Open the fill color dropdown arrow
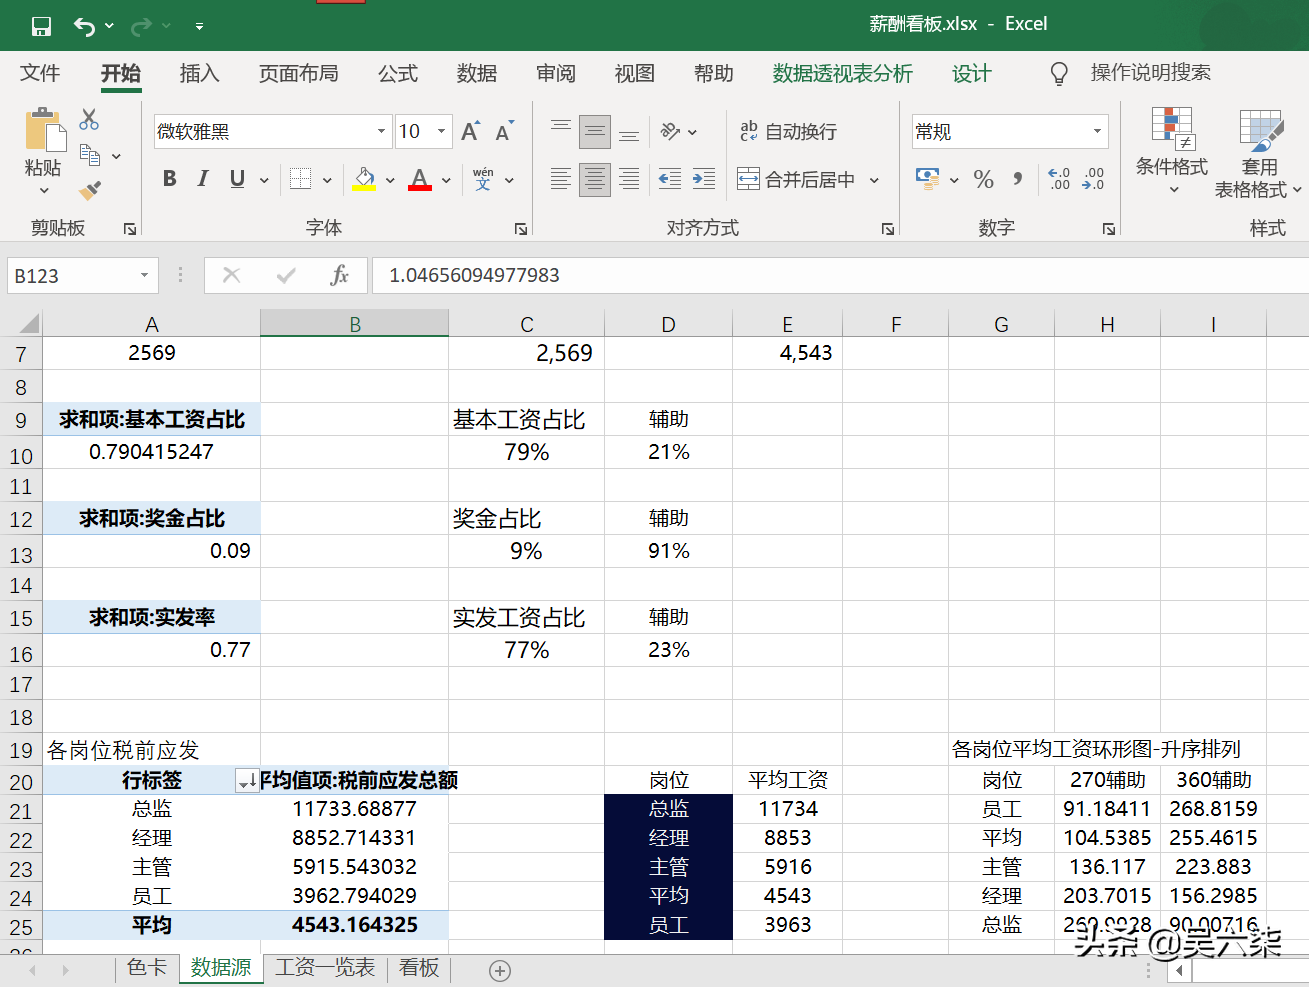The width and height of the screenshot is (1309, 987). (x=390, y=180)
